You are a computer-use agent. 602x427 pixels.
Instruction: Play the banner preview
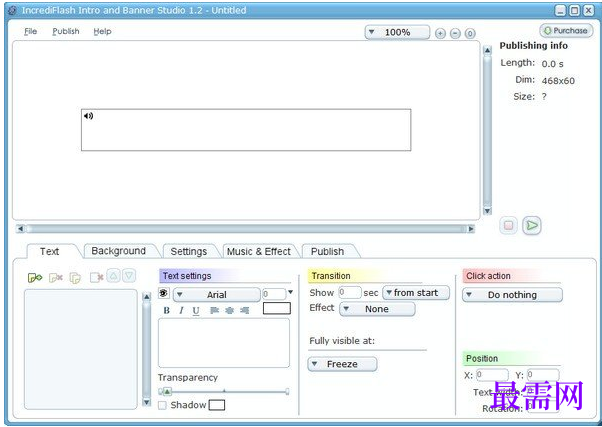tap(532, 225)
